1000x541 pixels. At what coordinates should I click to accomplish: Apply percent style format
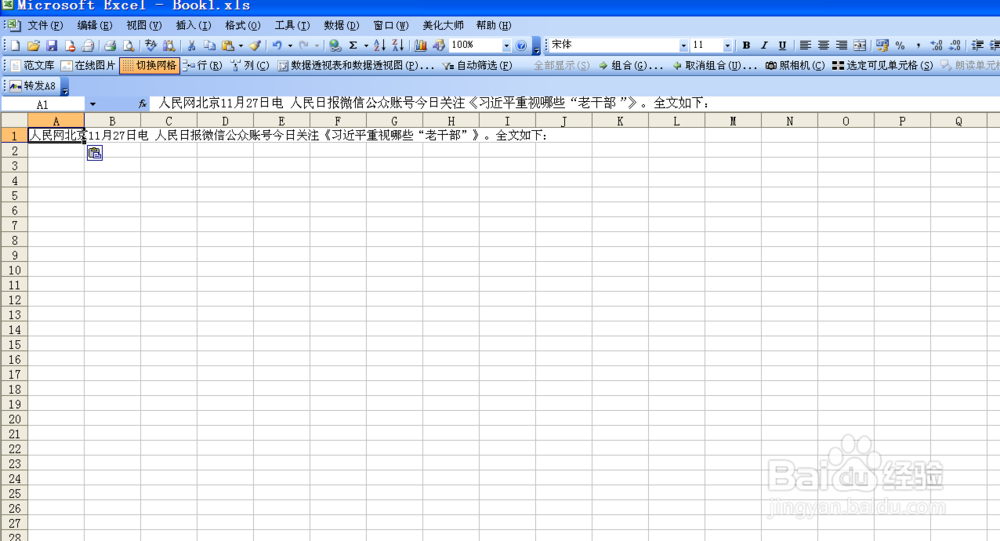click(900, 45)
